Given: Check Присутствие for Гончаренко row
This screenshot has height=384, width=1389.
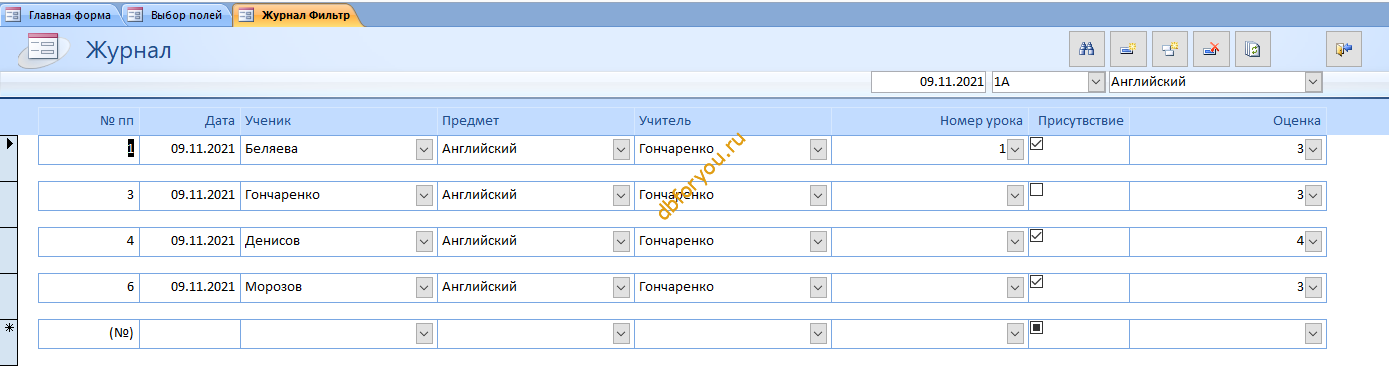Looking at the screenshot, I should [x=1037, y=190].
